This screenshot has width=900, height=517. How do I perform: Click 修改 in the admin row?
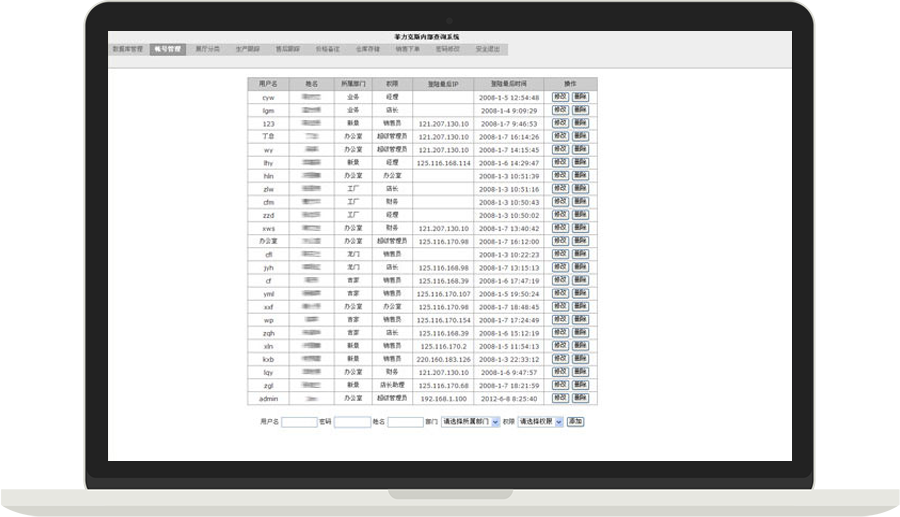[560, 398]
